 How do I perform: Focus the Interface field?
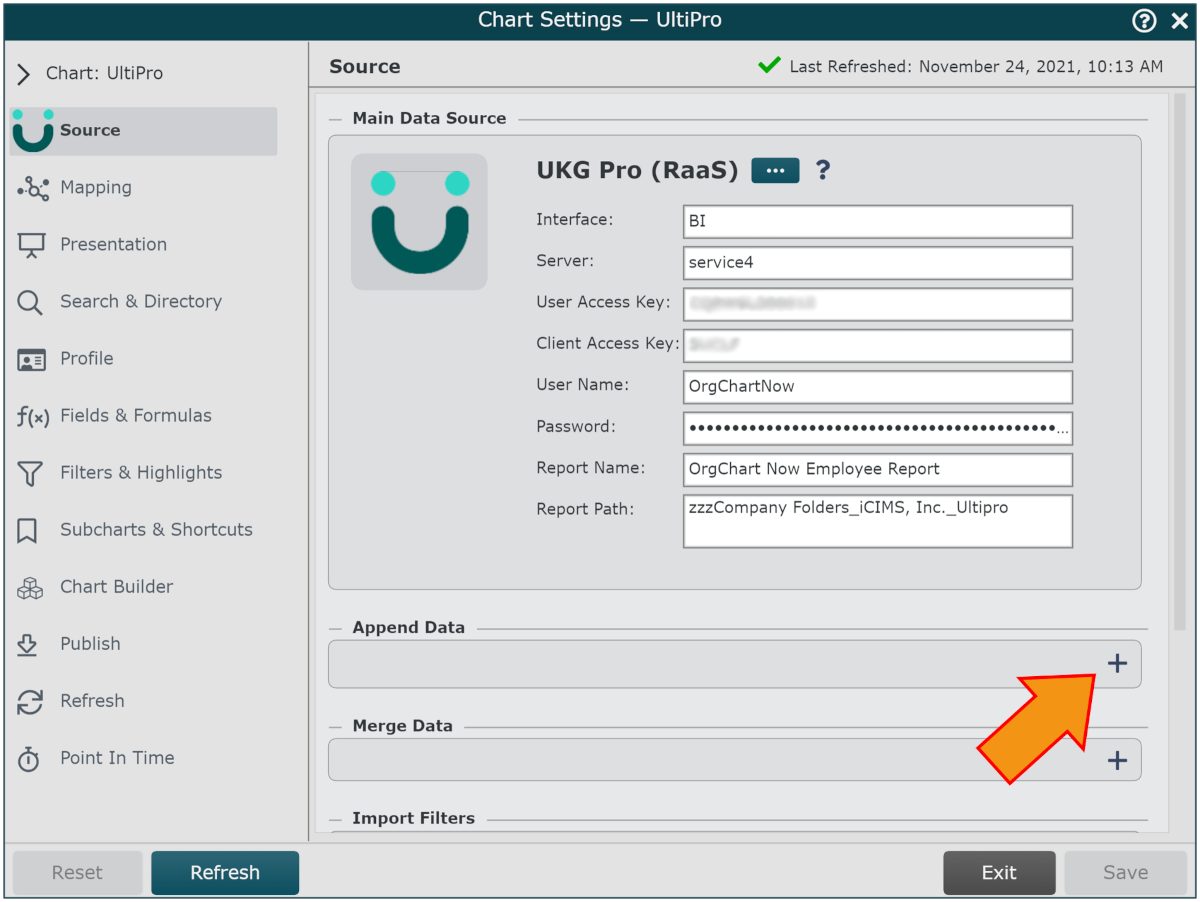pyautogui.click(x=878, y=222)
